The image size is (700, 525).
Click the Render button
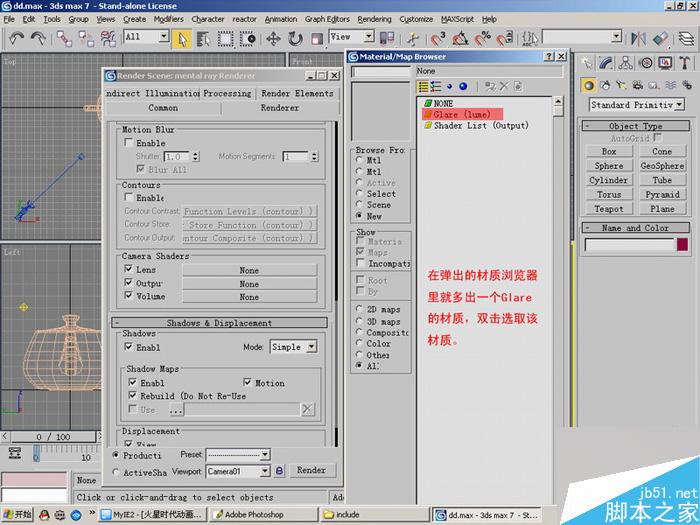tap(312, 470)
